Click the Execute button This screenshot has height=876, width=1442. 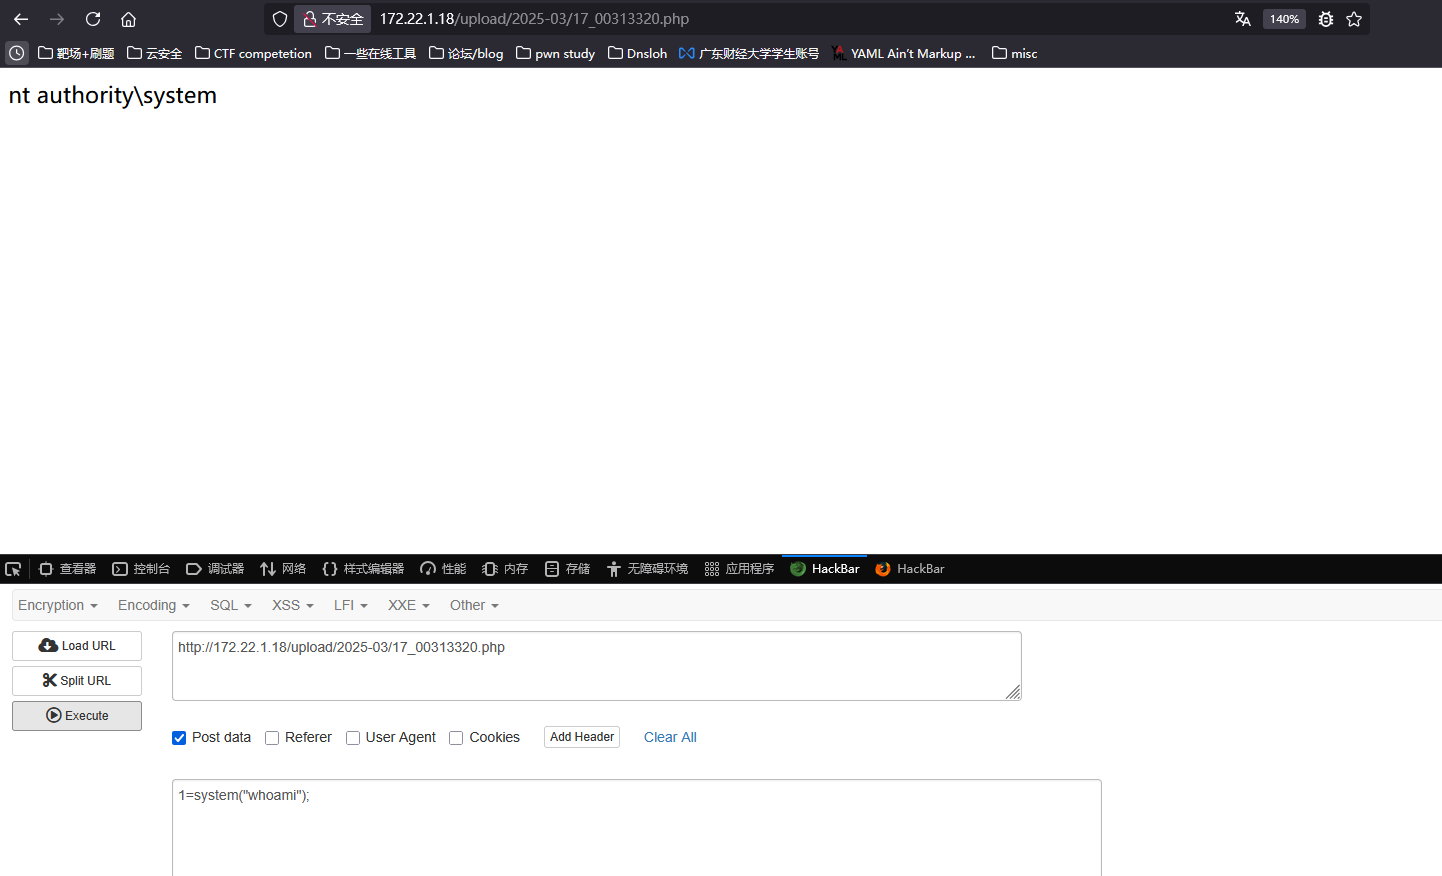click(x=77, y=716)
